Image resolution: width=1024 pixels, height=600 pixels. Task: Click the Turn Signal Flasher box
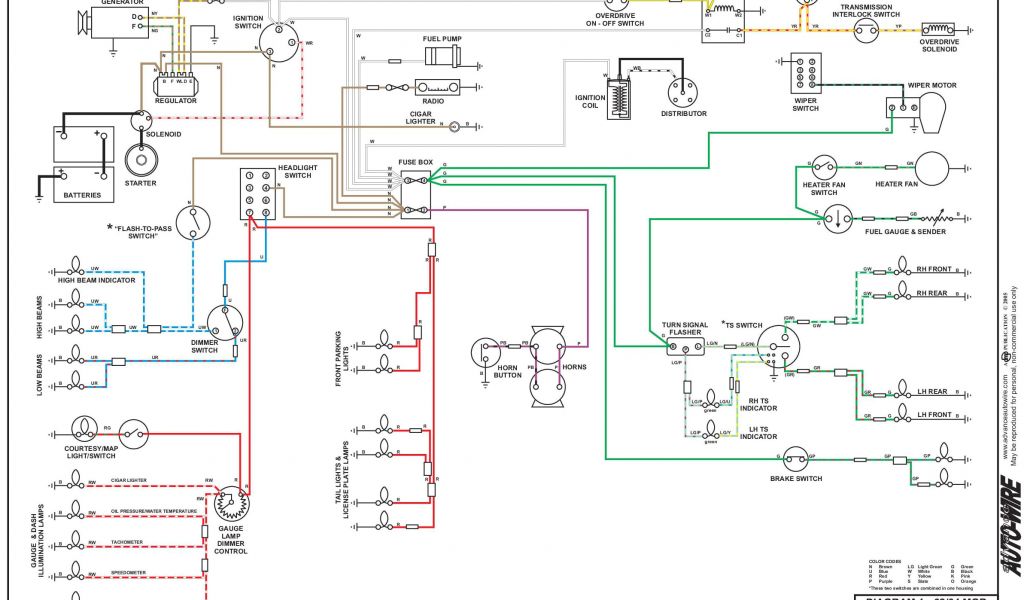tap(685, 345)
